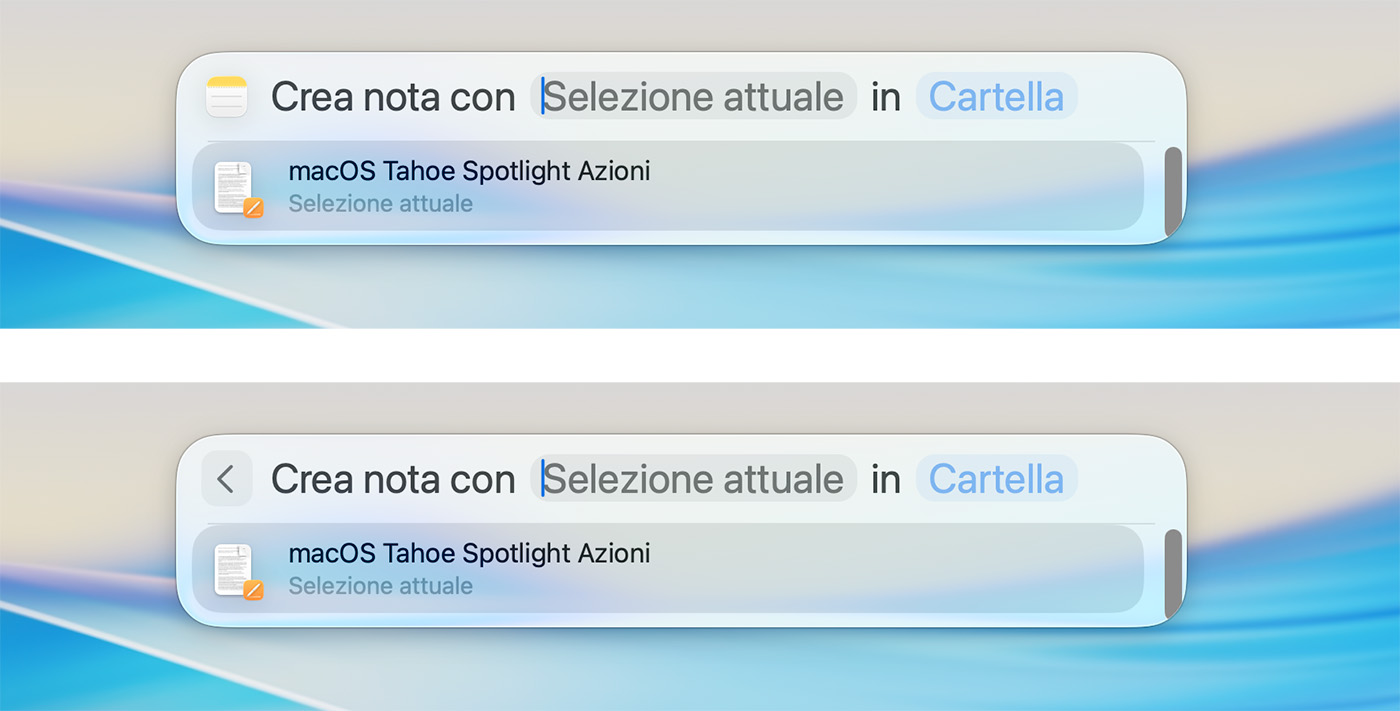
Task: Open Cartella picker in the Notes-icon panel
Action: [996, 97]
